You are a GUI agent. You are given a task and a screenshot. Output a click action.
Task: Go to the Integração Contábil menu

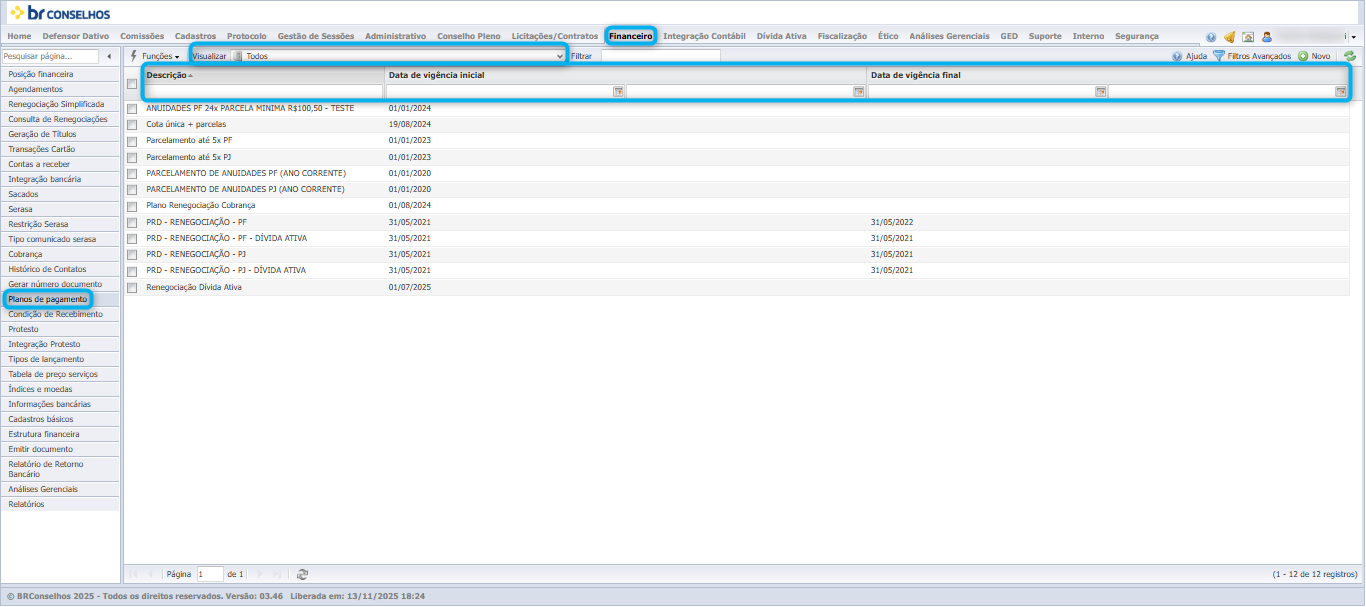point(704,36)
